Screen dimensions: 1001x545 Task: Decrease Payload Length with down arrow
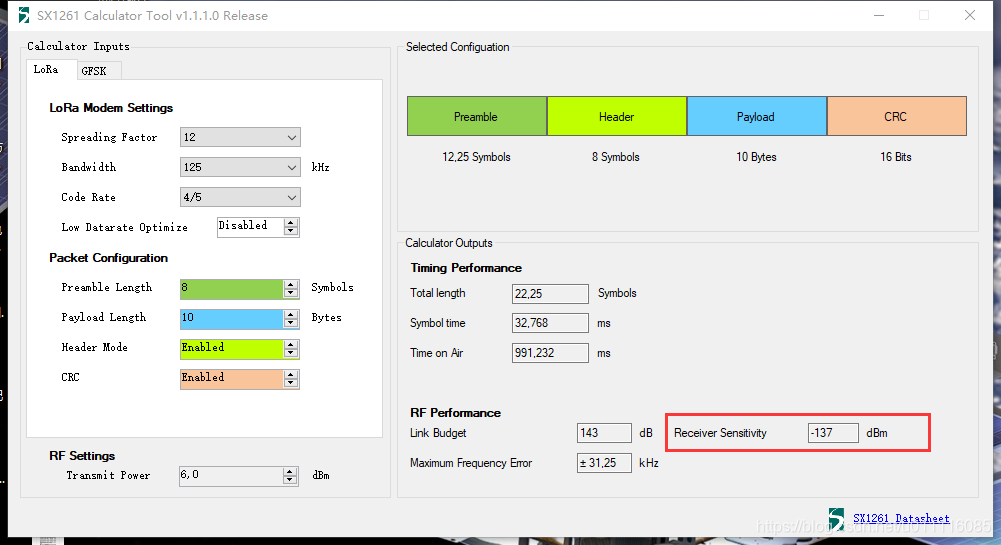[291, 324]
